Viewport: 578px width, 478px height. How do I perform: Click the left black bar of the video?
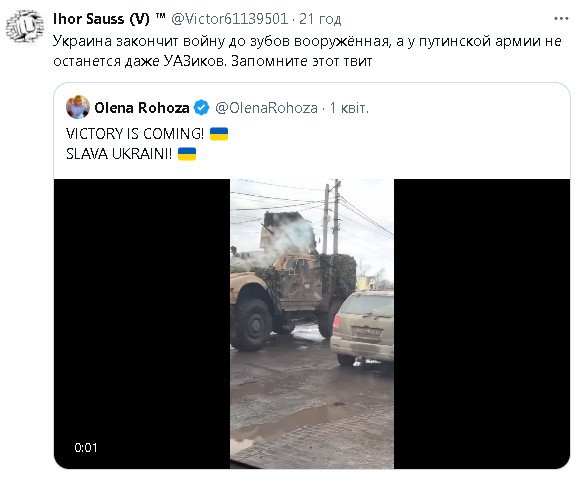point(142,324)
